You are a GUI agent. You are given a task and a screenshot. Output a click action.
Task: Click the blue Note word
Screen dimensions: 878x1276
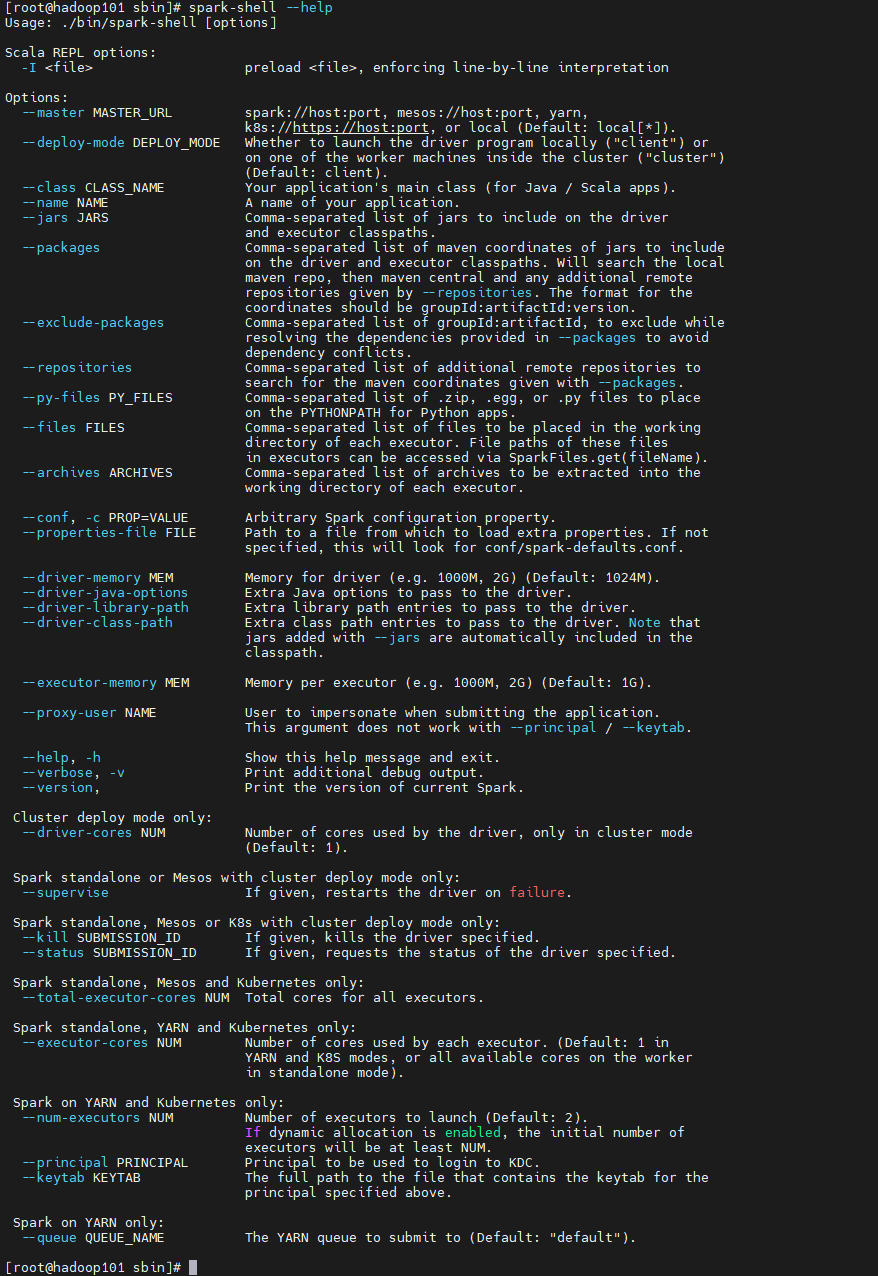[645, 622]
